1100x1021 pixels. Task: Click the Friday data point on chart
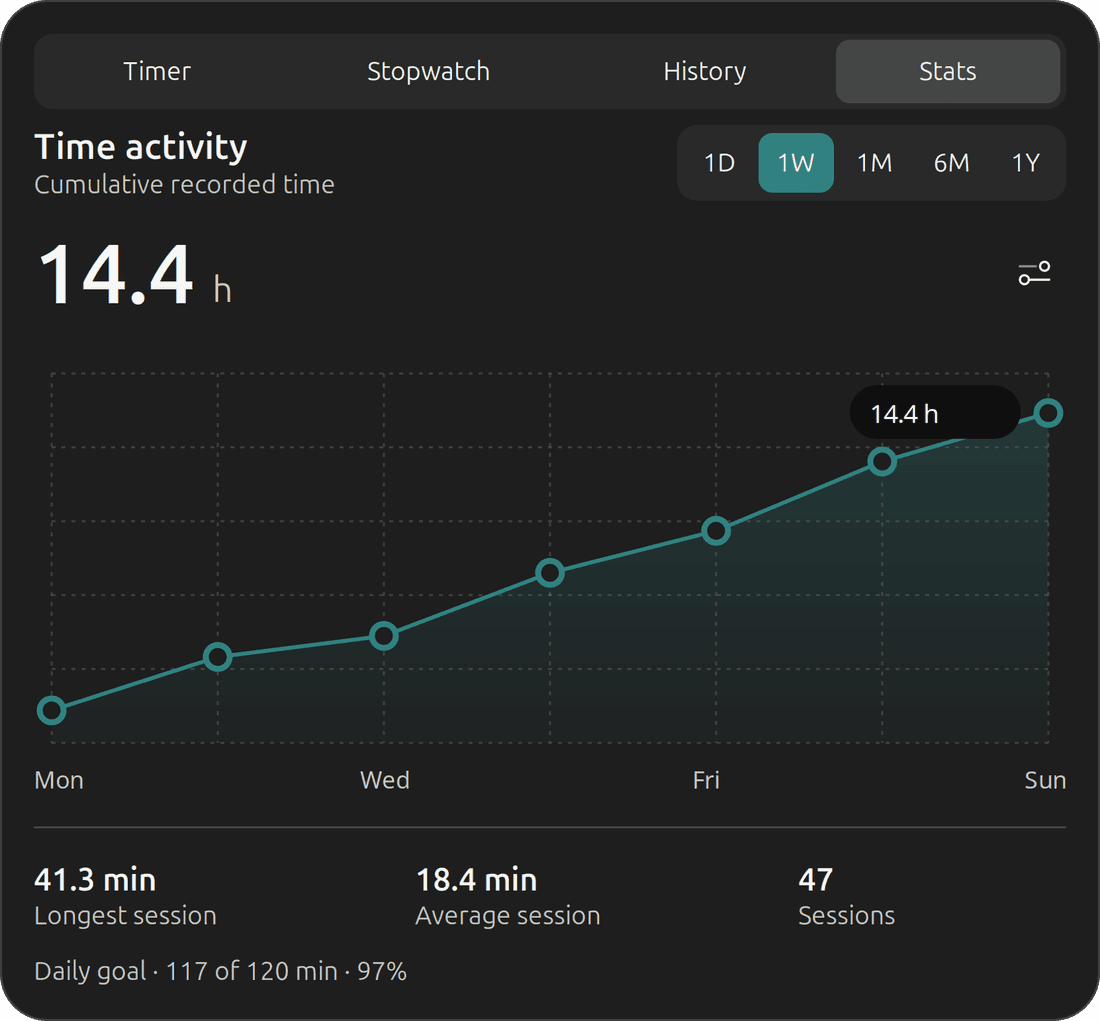716,531
